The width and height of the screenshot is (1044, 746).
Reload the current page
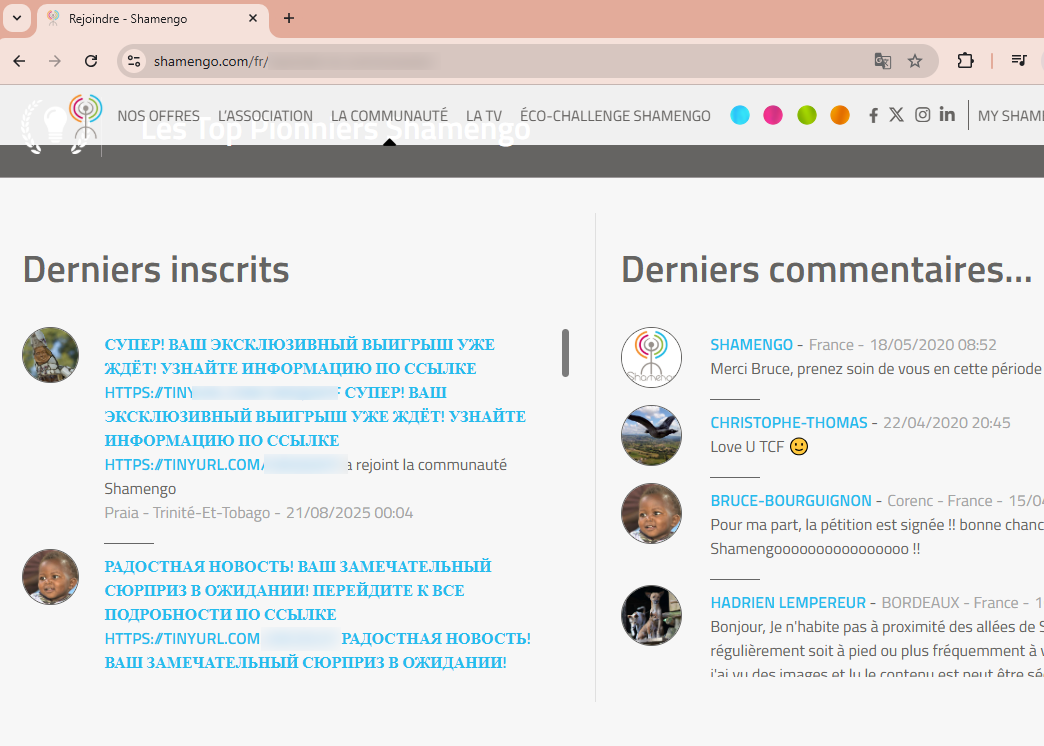(91, 61)
